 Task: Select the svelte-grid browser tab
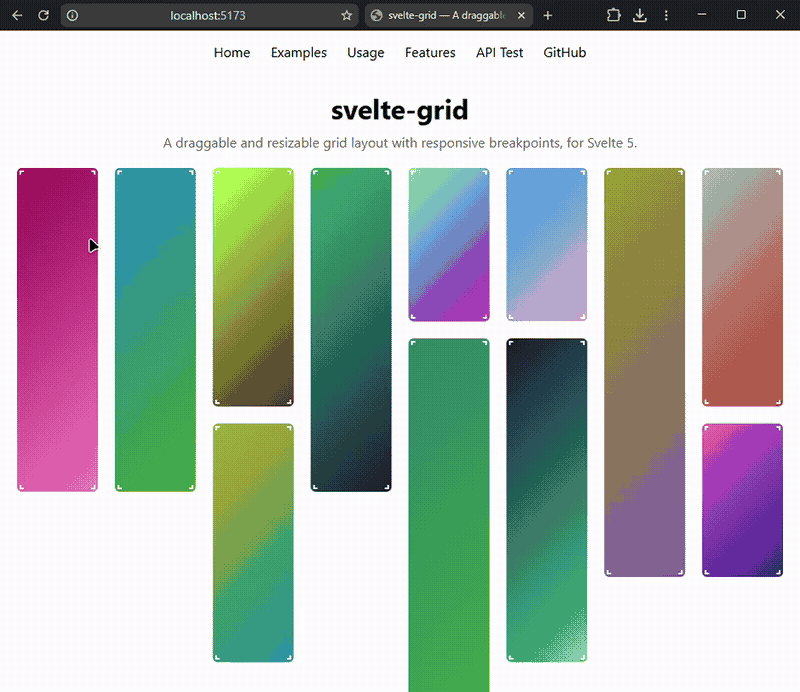point(449,15)
